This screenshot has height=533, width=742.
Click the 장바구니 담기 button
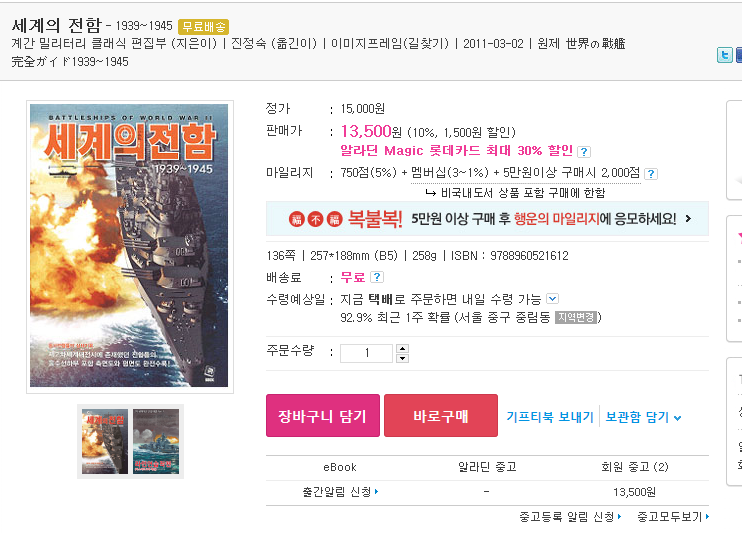coord(323,416)
